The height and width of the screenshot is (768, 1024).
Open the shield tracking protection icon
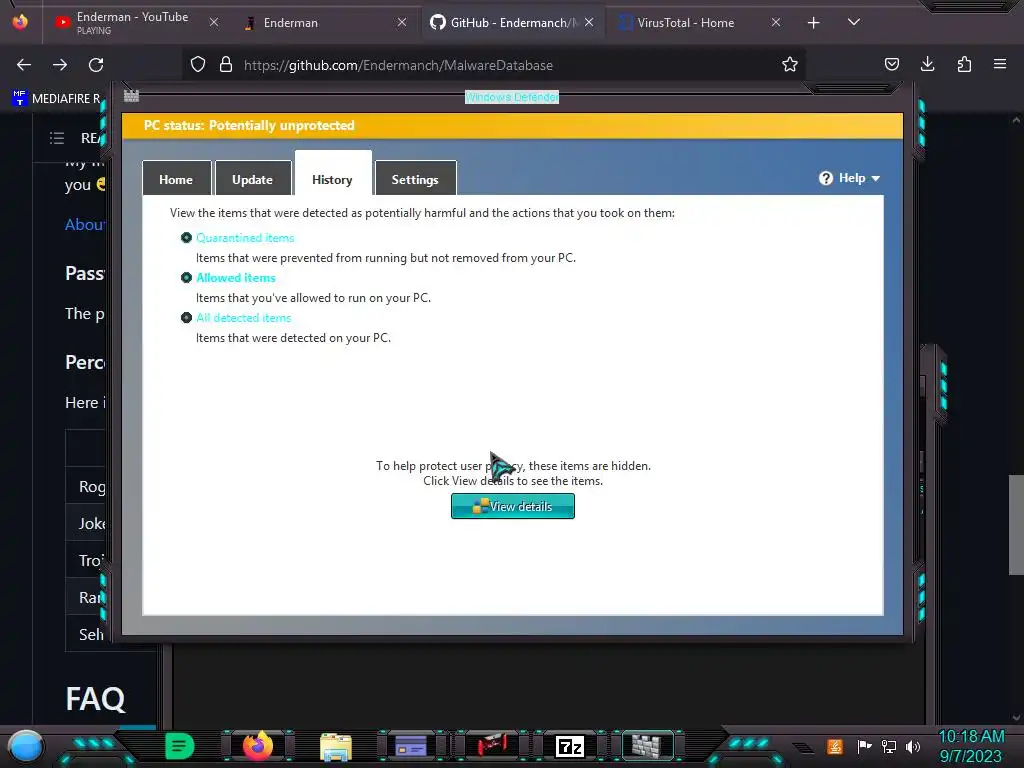pos(198,65)
